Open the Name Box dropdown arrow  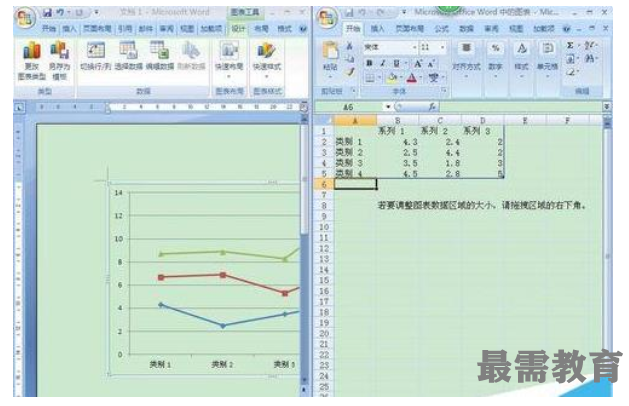coord(388,107)
